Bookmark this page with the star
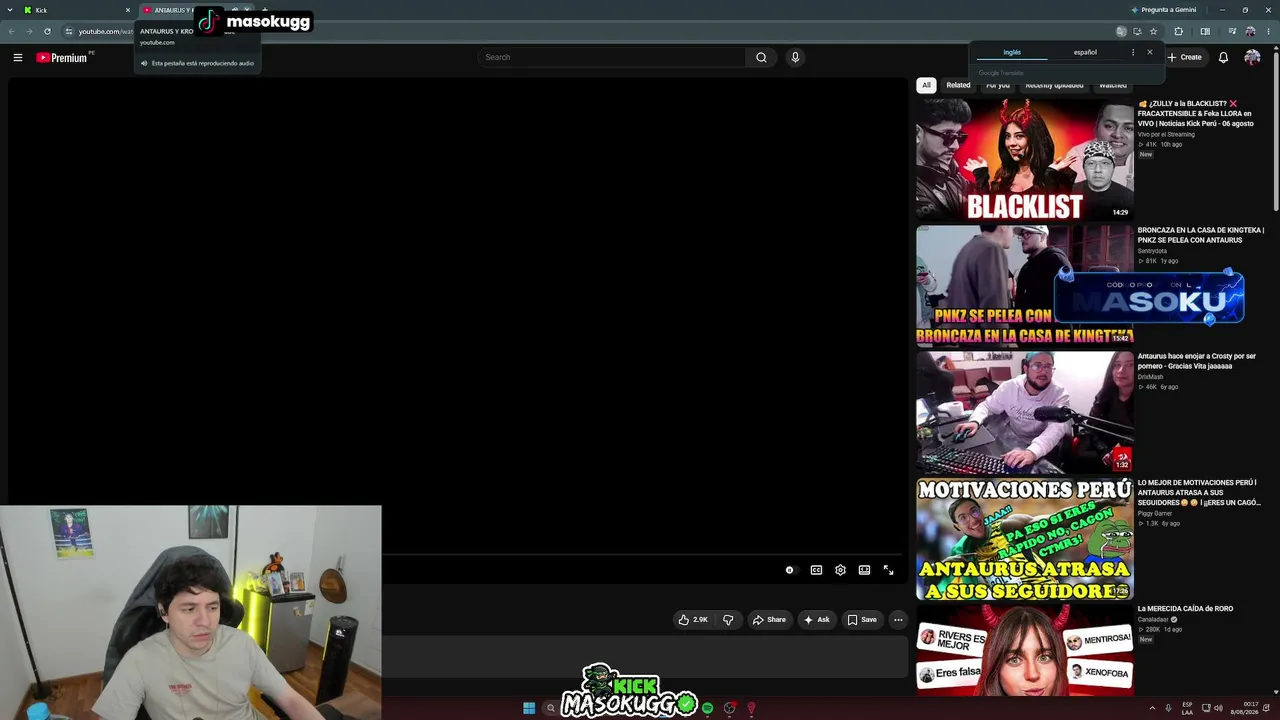1280x720 pixels. [1153, 31]
